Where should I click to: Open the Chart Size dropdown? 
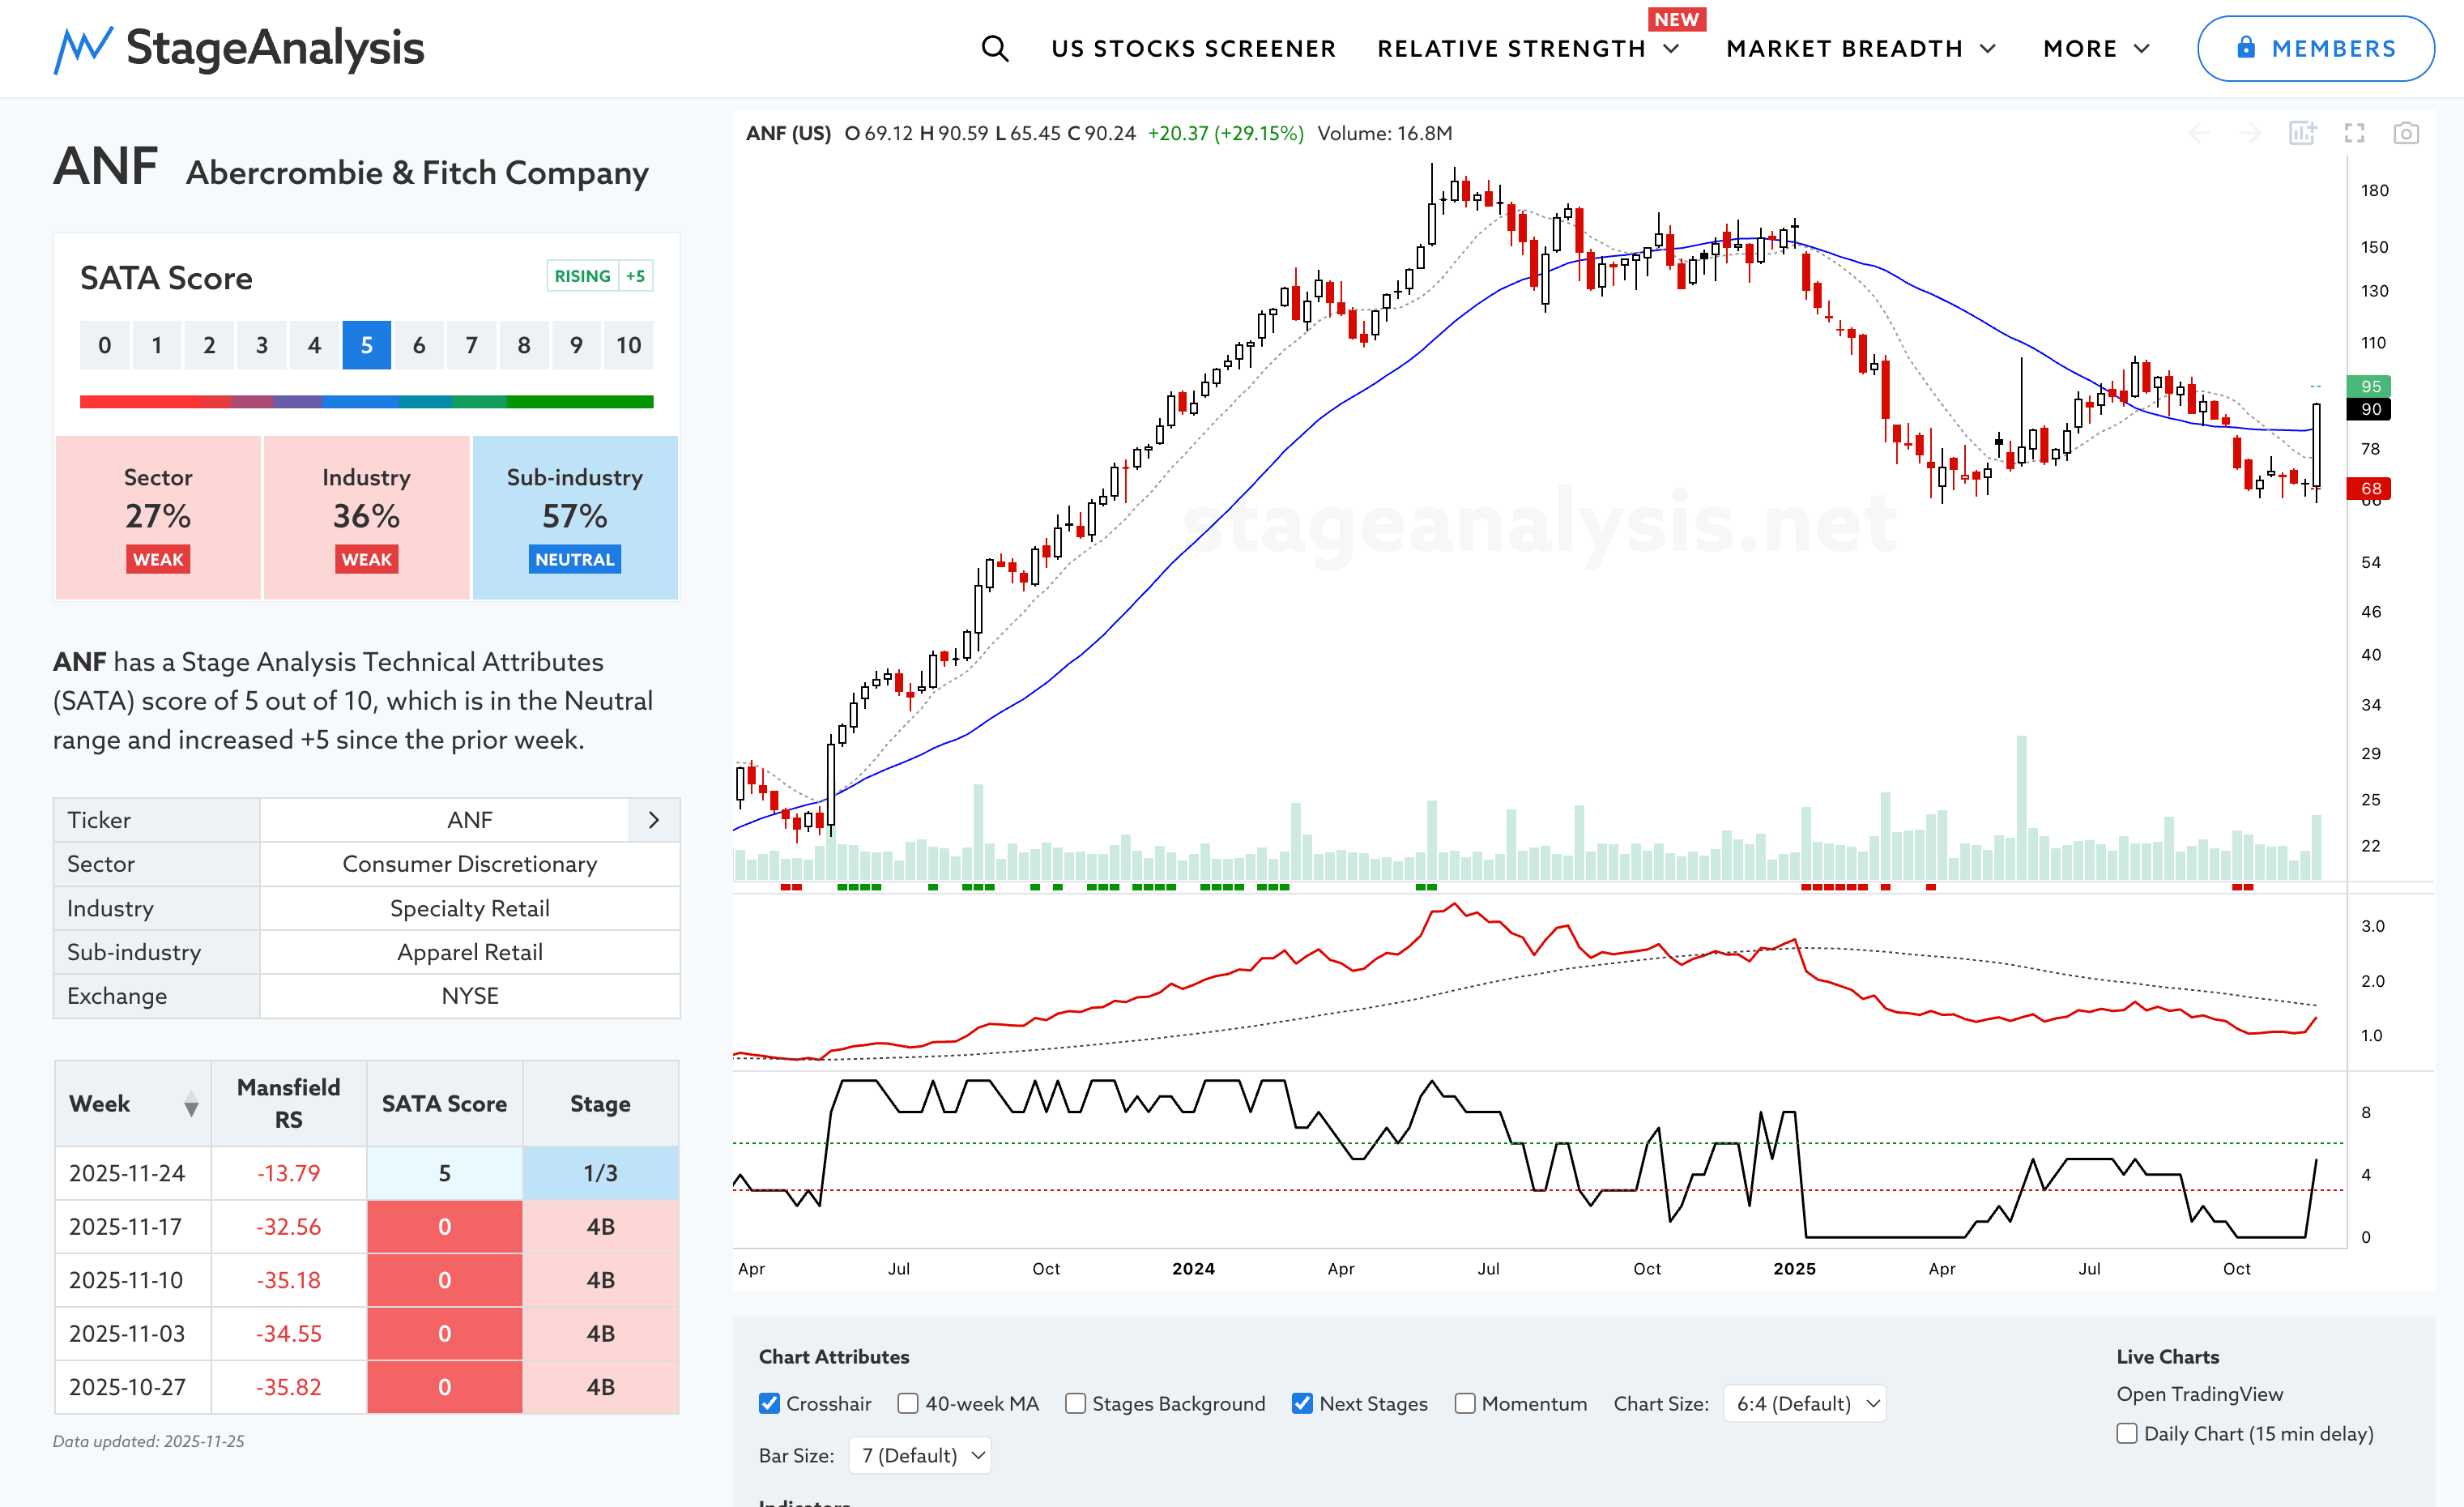(x=1804, y=1403)
